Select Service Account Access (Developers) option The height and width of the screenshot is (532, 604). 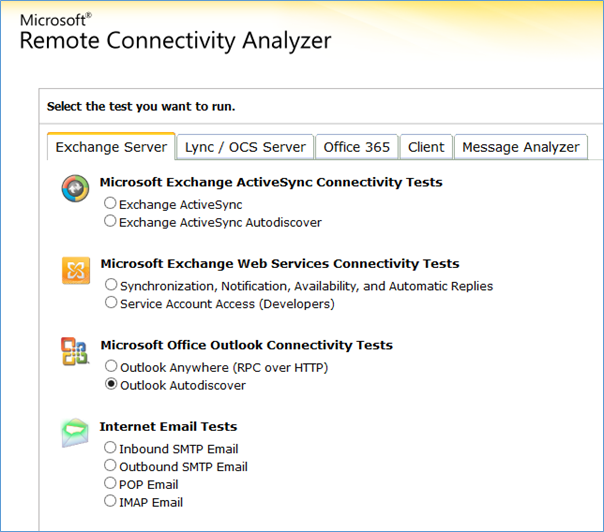[x=111, y=302]
